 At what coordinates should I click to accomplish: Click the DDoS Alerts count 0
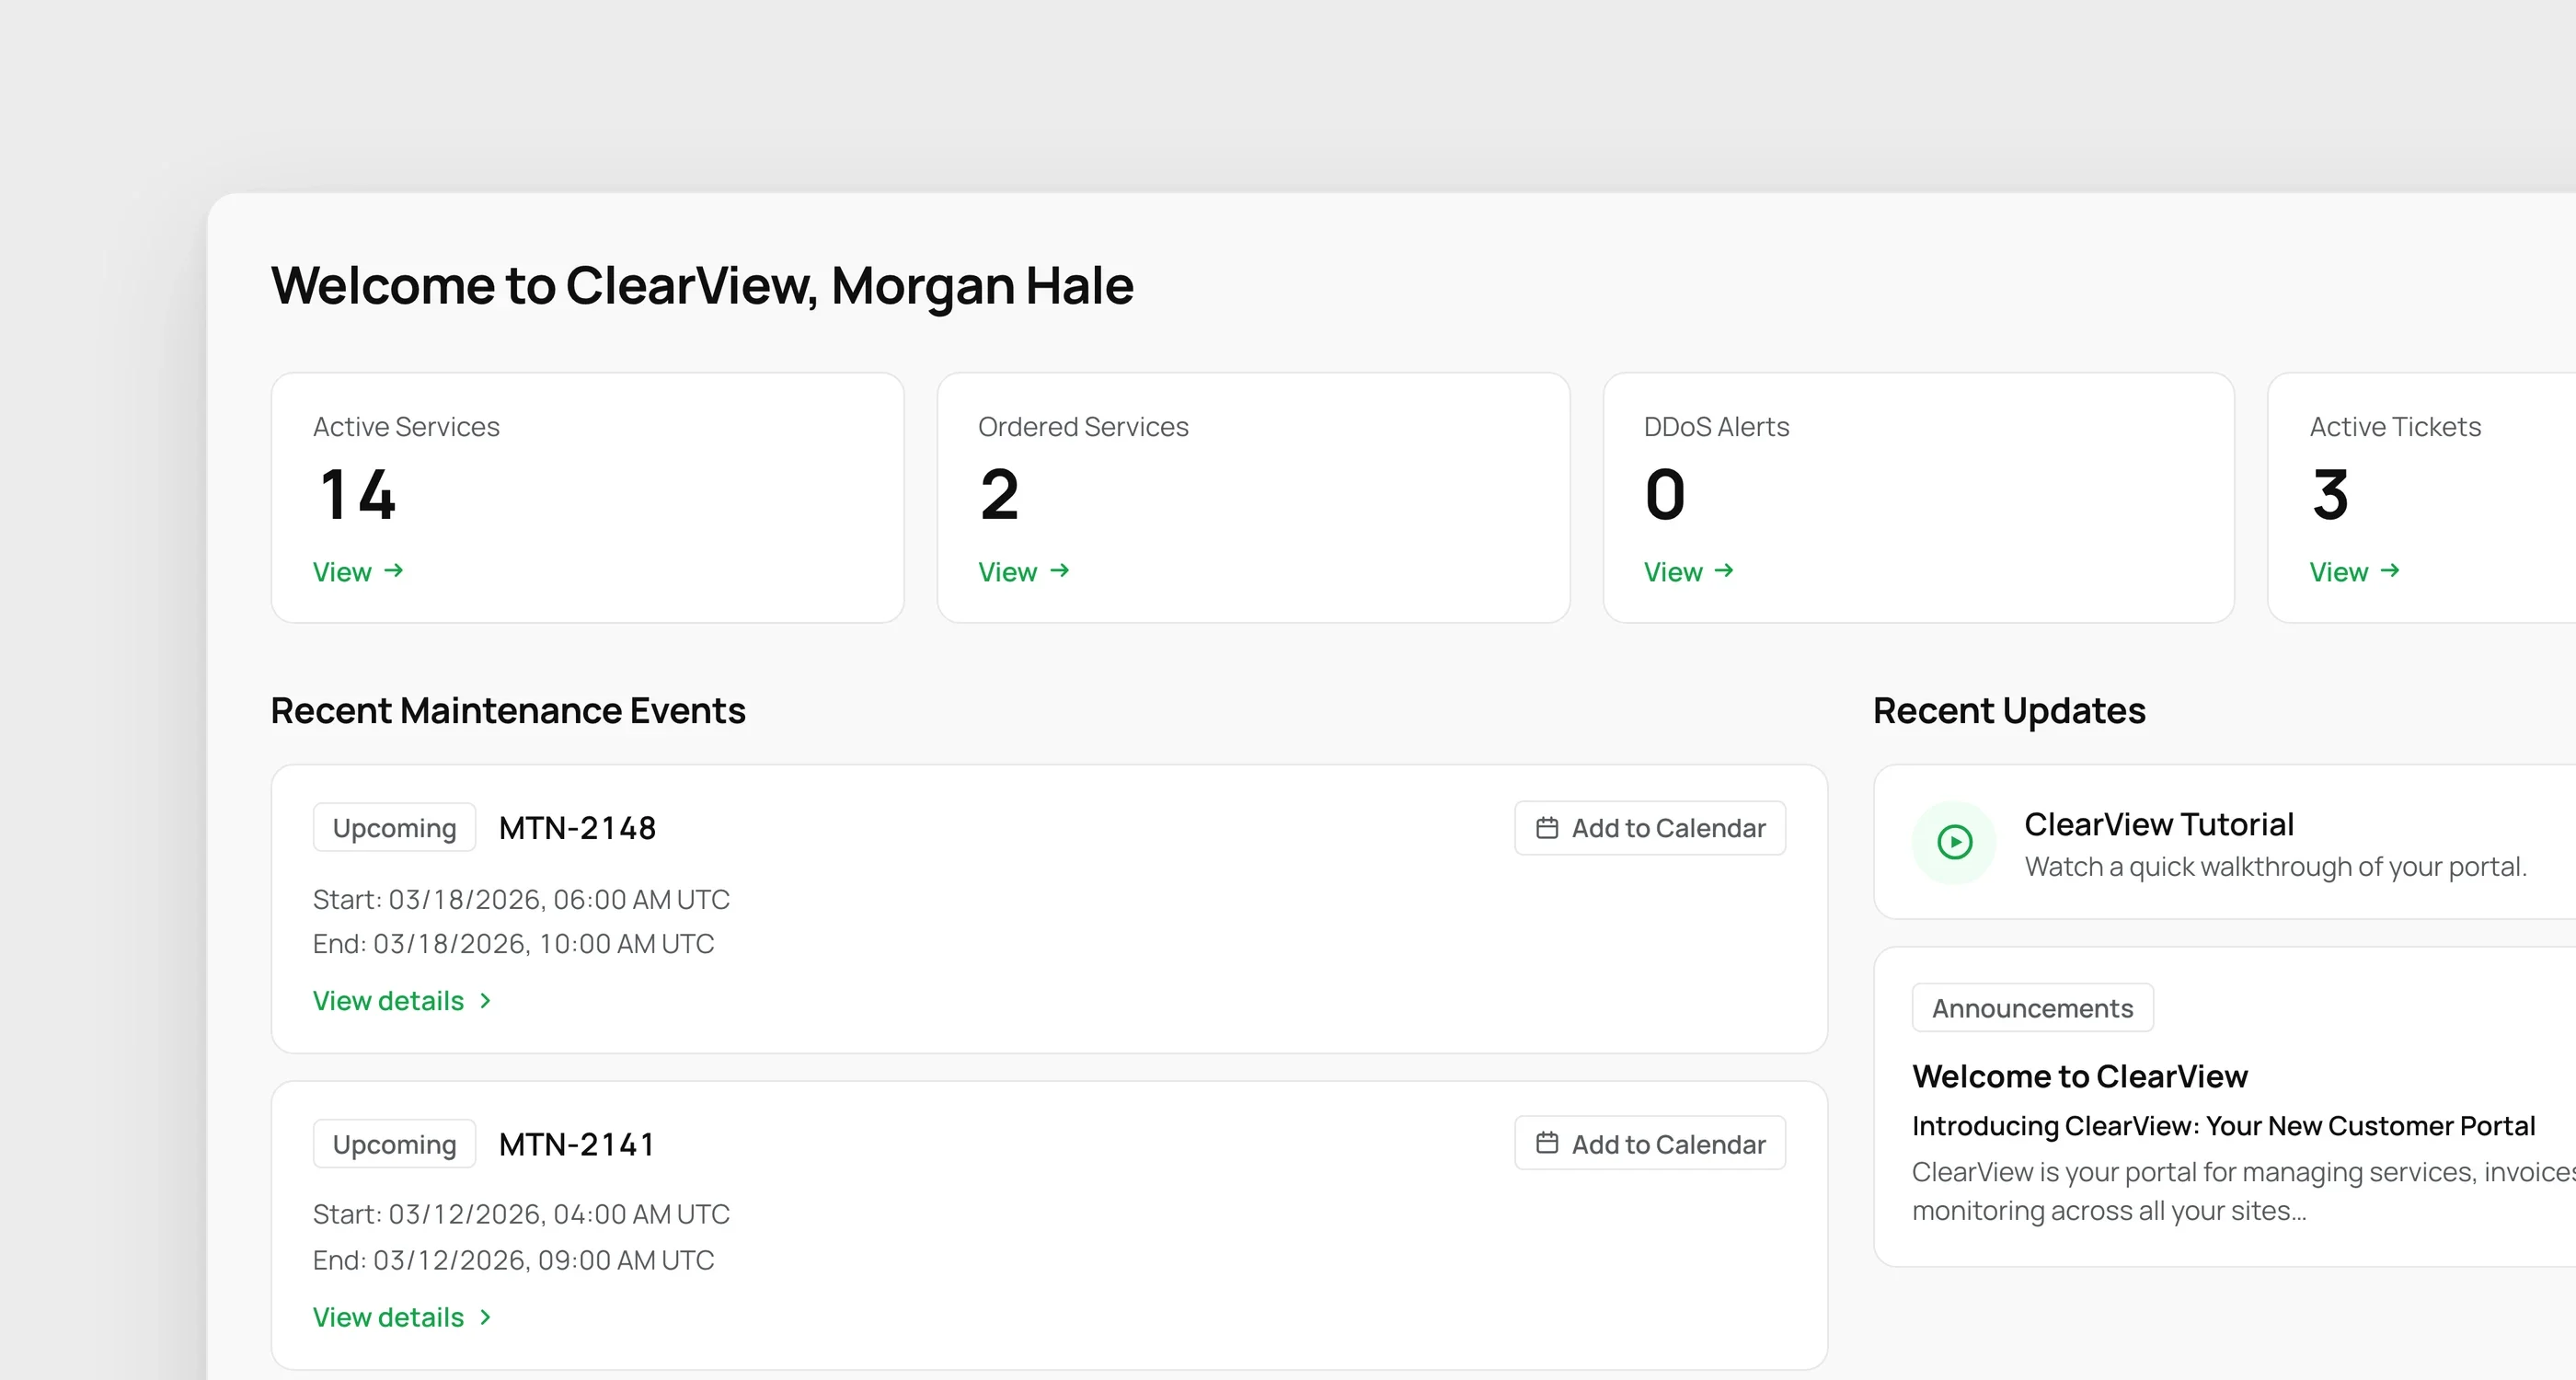(1665, 494)
